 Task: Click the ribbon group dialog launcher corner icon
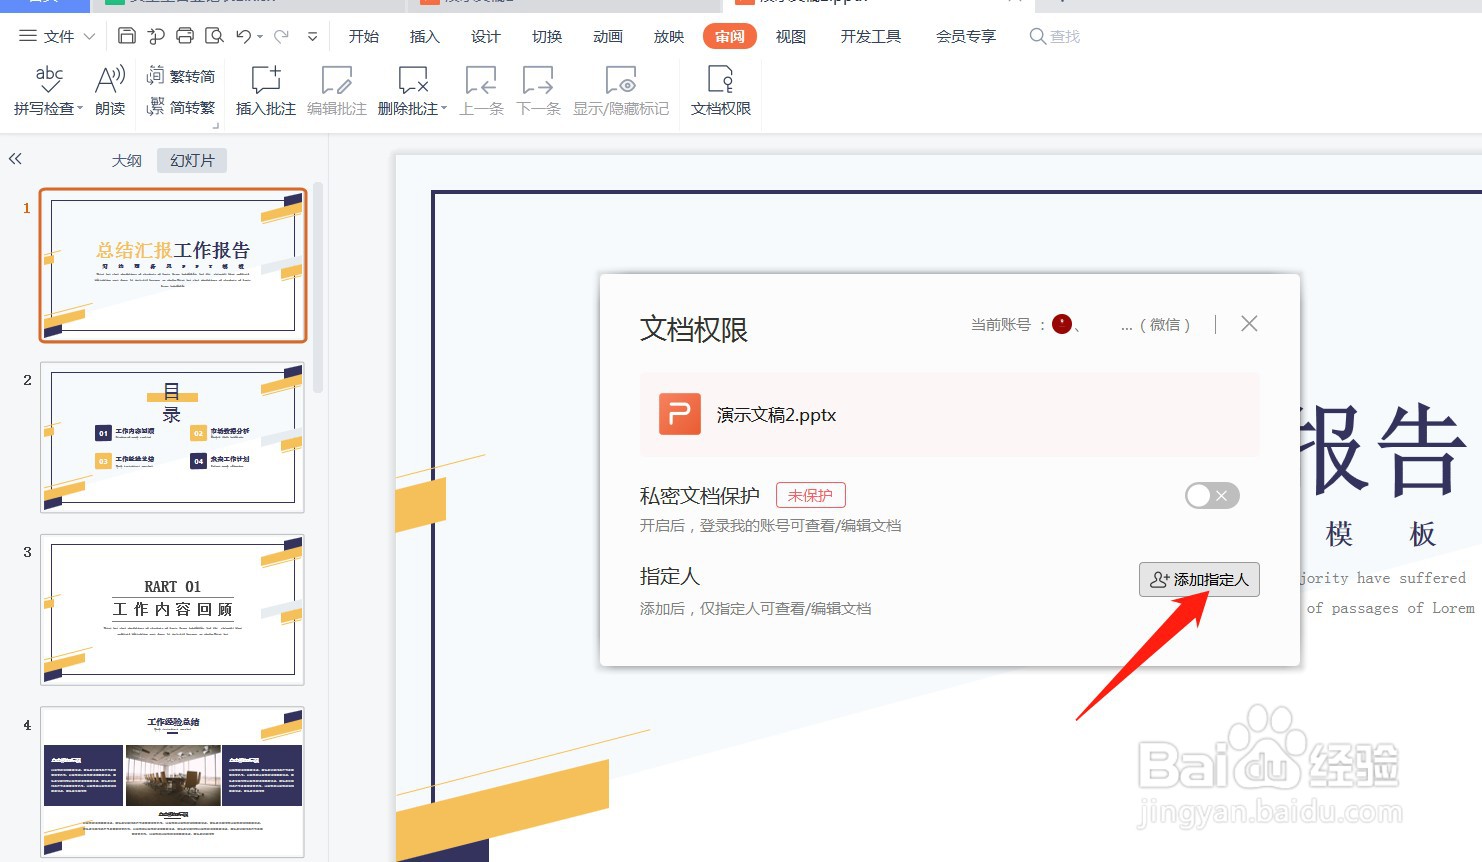[x=215, y=126]
